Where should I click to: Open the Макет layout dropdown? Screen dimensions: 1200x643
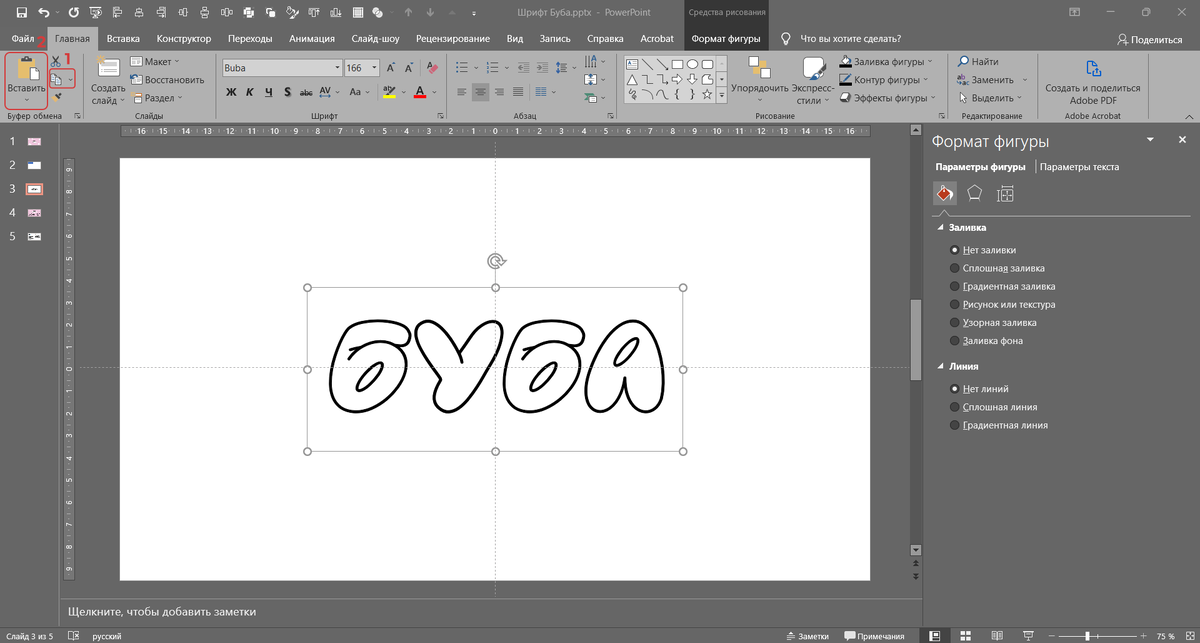[155, 62]
